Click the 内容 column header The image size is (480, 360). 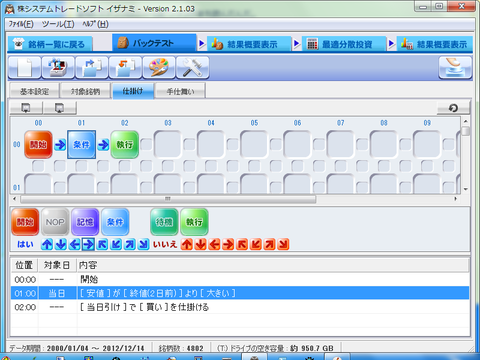273,265
